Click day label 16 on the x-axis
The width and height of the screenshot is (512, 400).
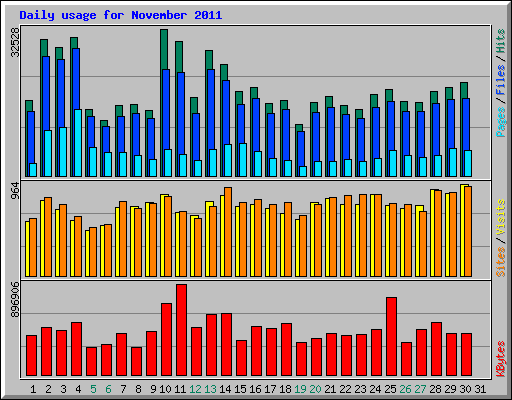coord(255,389)
